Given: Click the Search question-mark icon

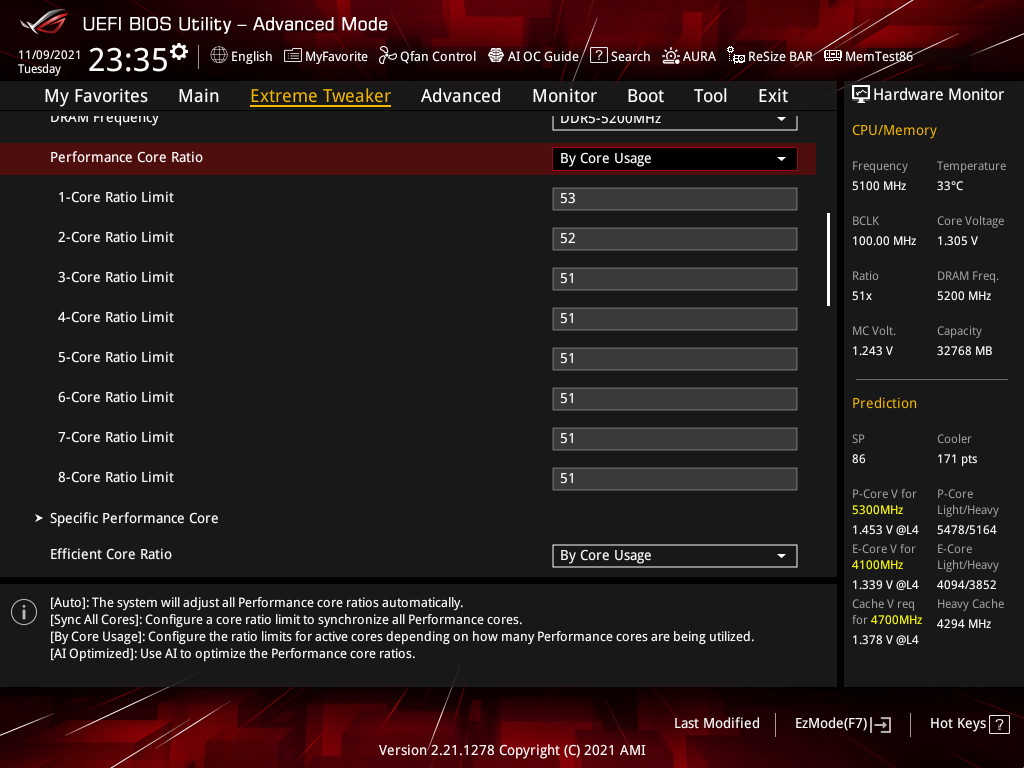Looking at the screenshot, I should [599, 56].
